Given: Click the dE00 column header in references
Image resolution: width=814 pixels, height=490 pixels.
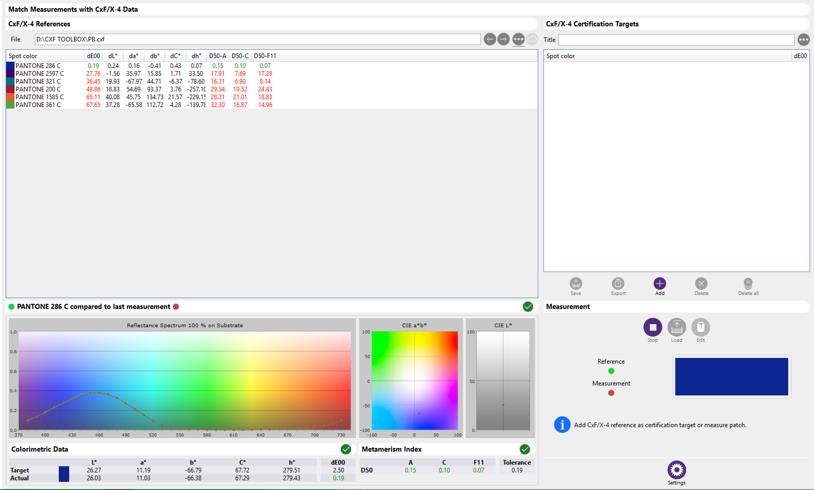Looking at the screenshot, I should click(x=93, y=56).
